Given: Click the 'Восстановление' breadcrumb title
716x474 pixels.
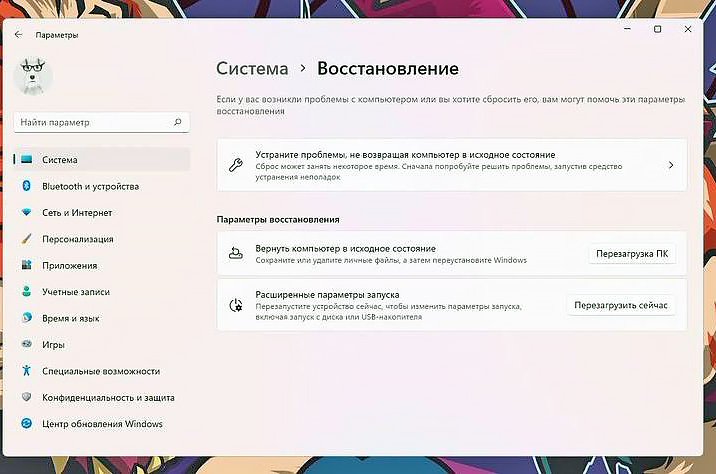Looking at the screenshot, I should pyautogui.click(x=388, y=68).
